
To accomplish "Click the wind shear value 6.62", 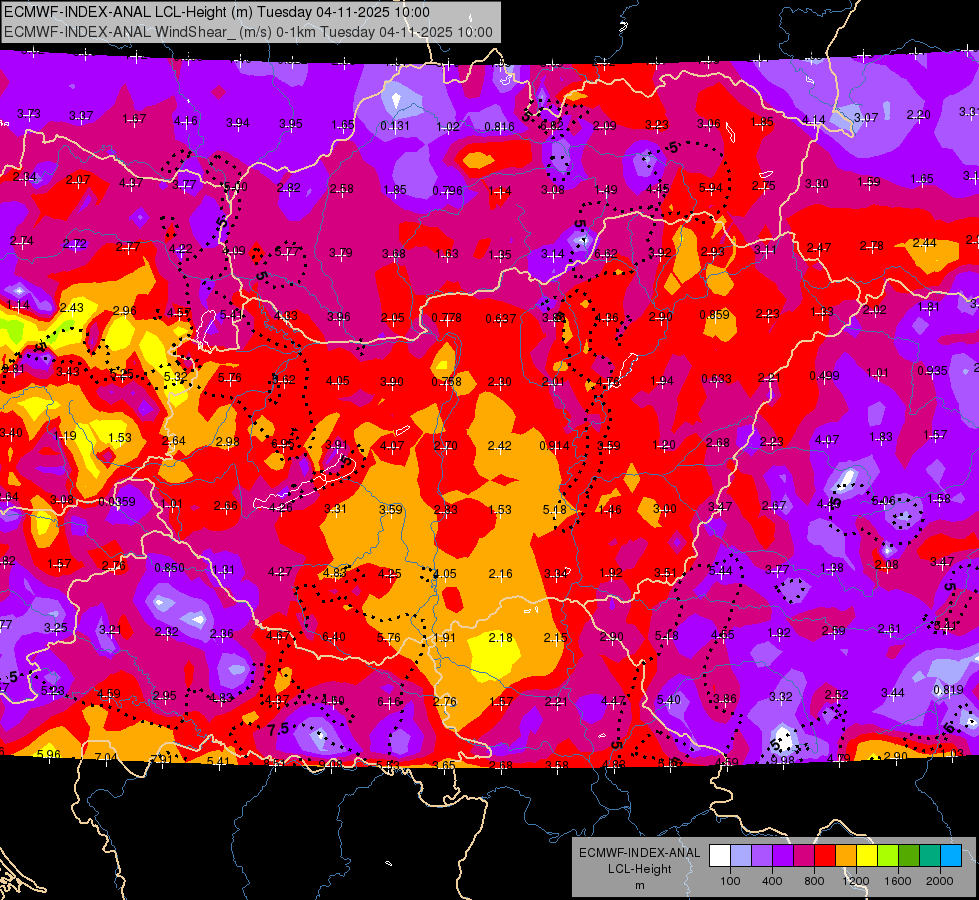I will 606,254.
